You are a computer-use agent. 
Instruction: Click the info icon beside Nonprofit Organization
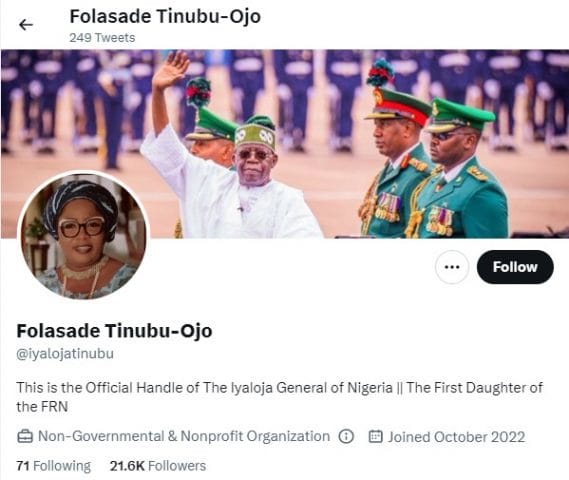point(346,436)
